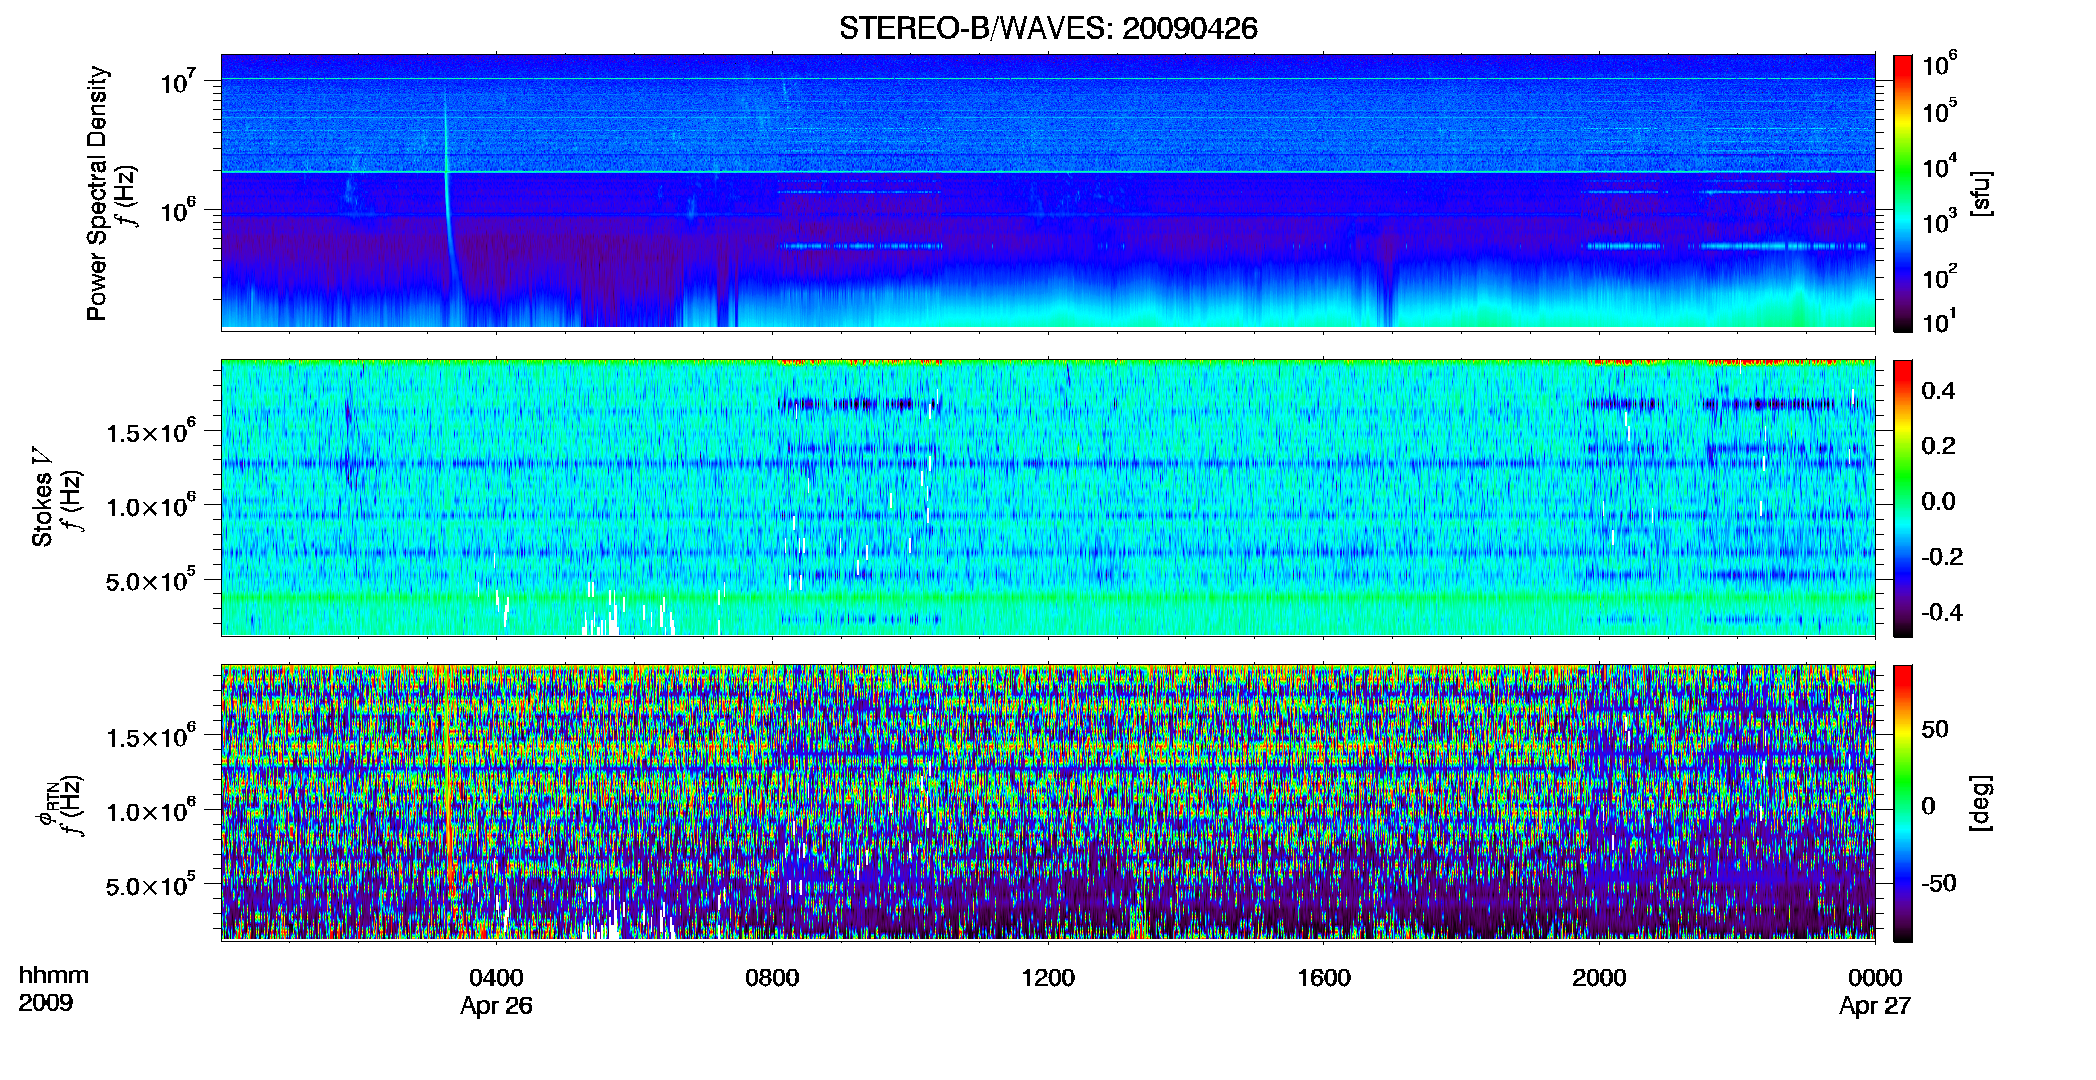Click the 1.5×10^6 tick label of Stokes V panel
The width and height of the screenshot is (2096, 1080).
(x=151, y=433)
